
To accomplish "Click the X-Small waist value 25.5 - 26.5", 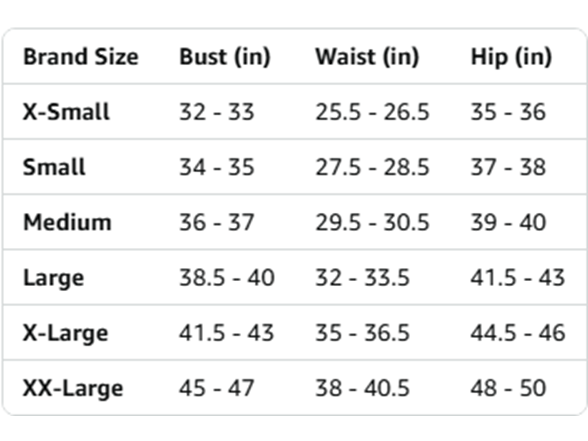I will [372, 112].
